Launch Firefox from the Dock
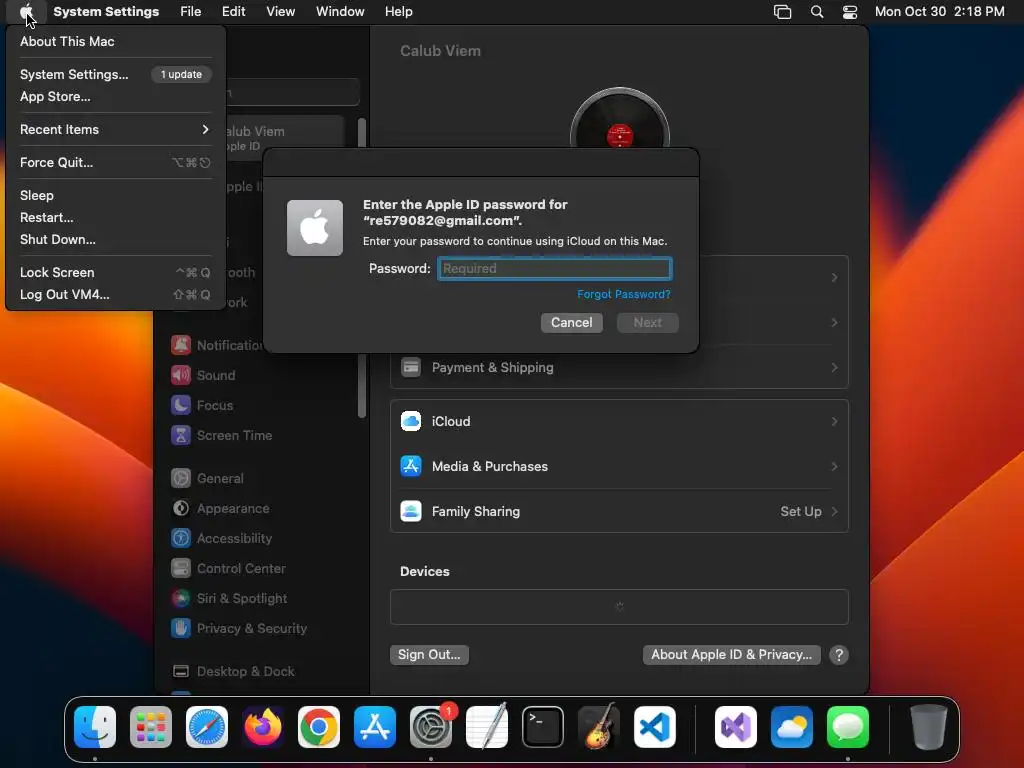The width and height of the screenshot is (1024, 768). (x=263, y=727)
